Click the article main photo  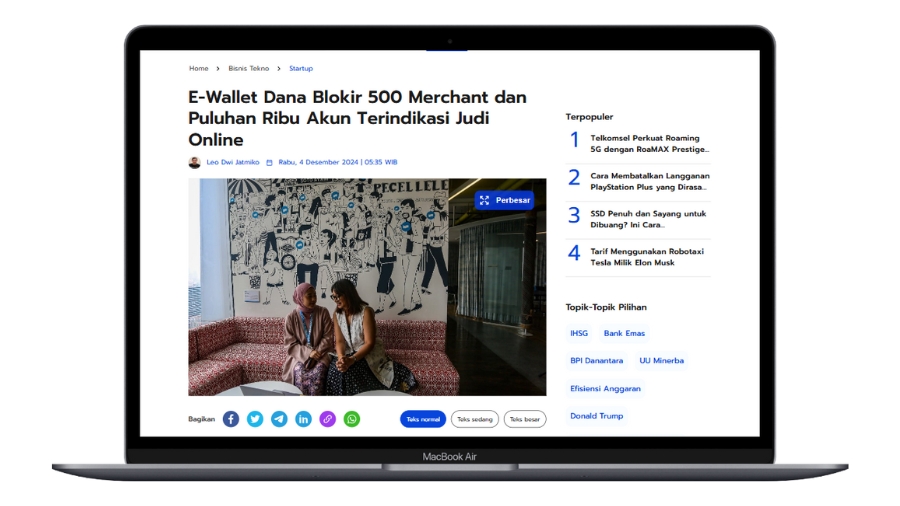pyautogui.click(x=367, y=287)
